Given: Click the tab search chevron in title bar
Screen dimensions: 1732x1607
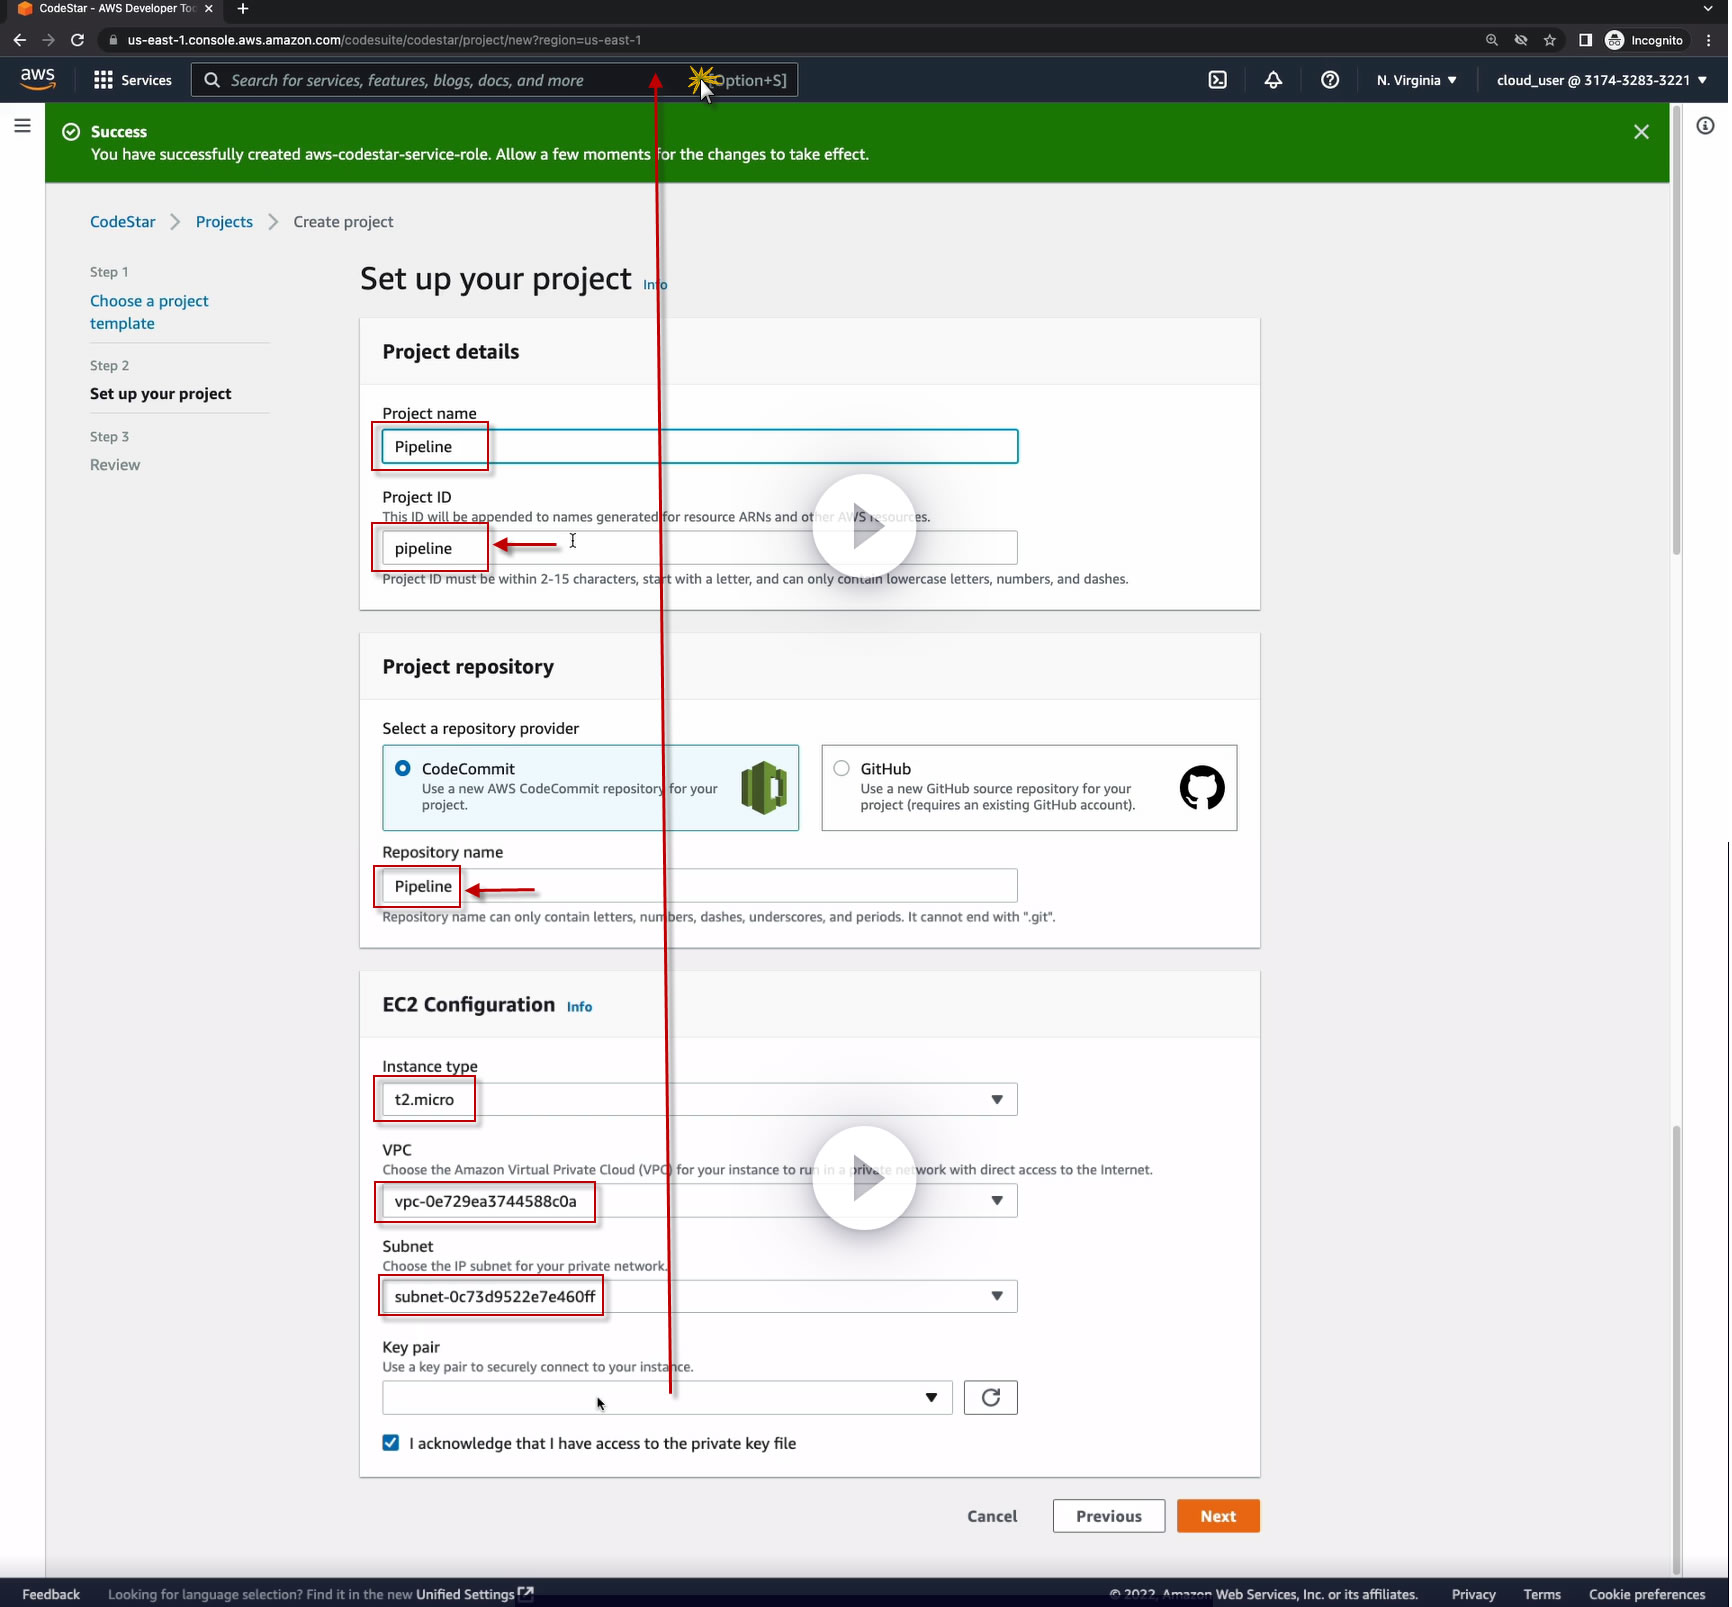Looking at the screenshot, I should pyautogui.click(x=1708, y=9).
